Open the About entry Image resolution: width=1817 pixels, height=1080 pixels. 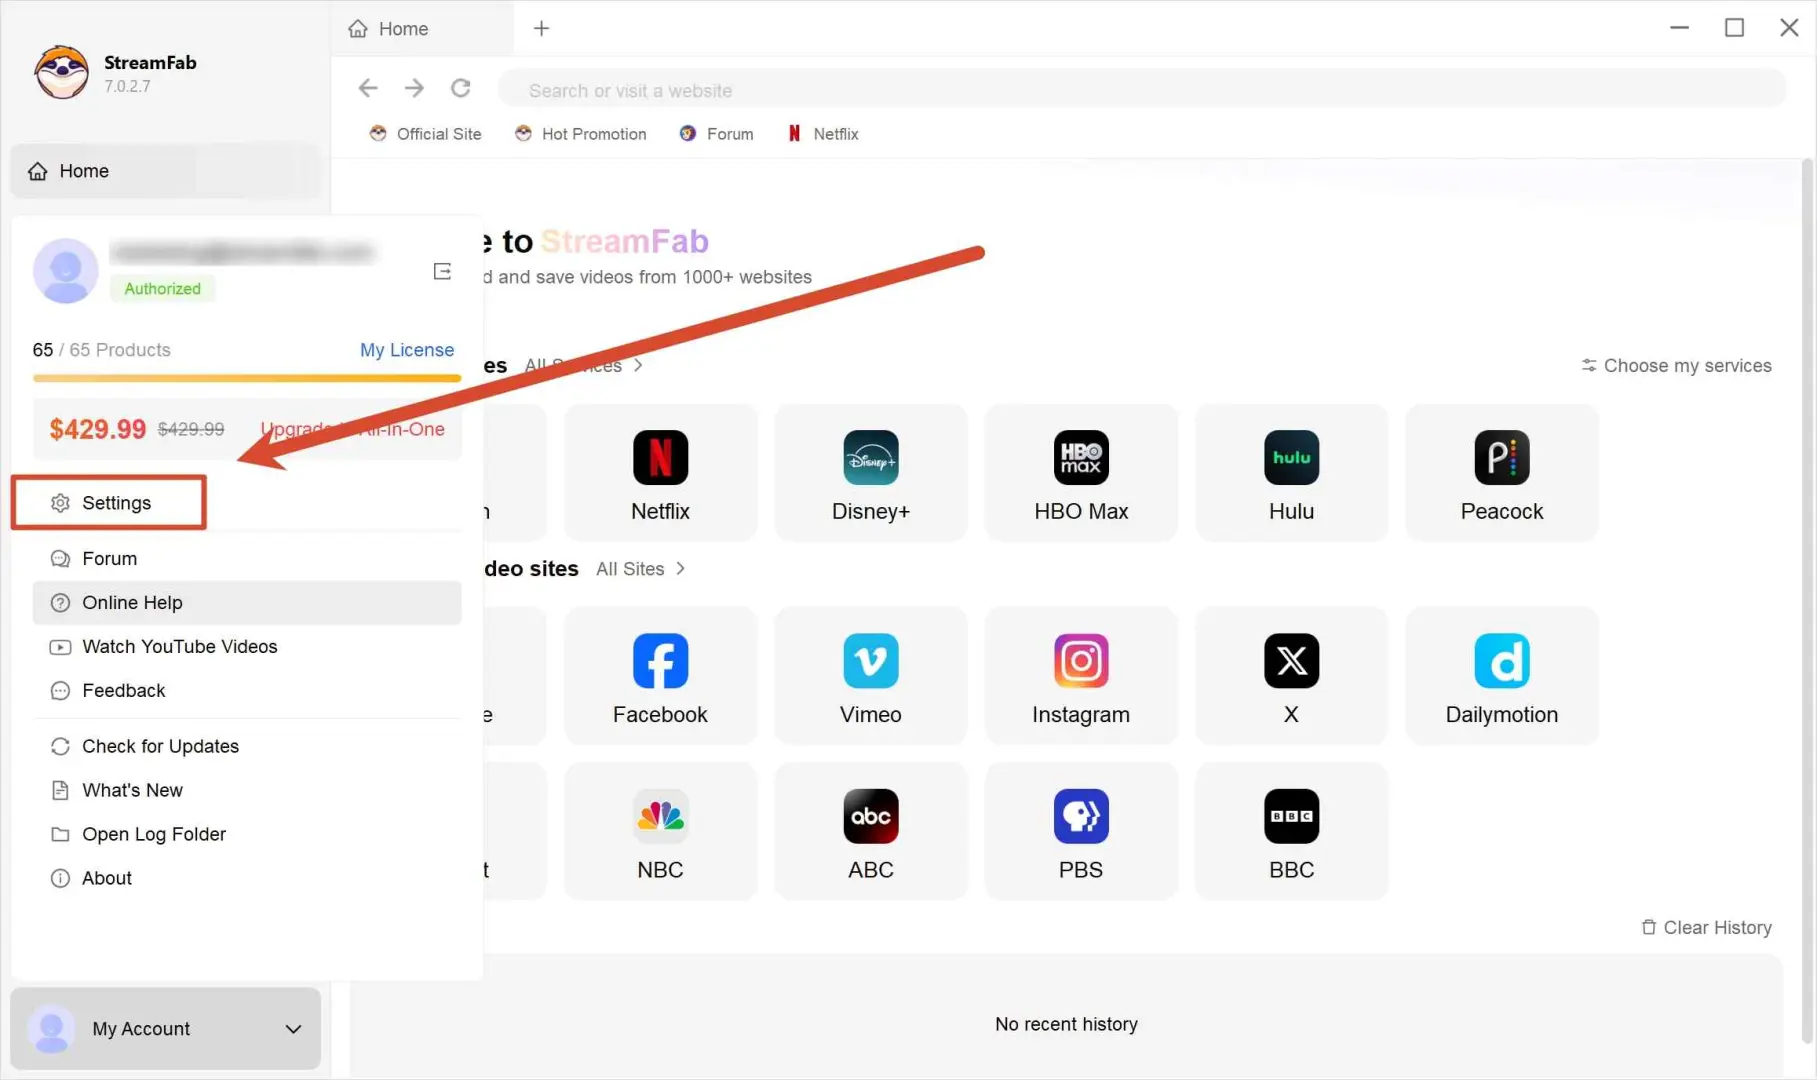247,878
